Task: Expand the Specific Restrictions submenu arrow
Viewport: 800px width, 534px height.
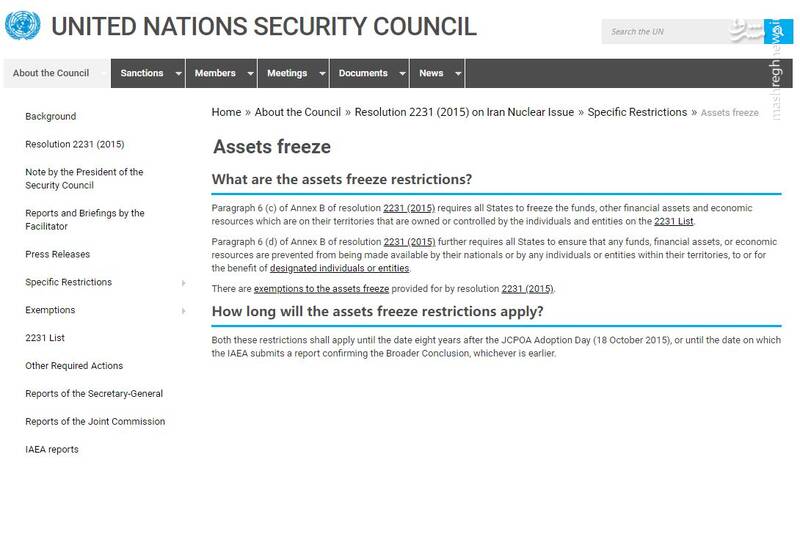Action: 184,283
